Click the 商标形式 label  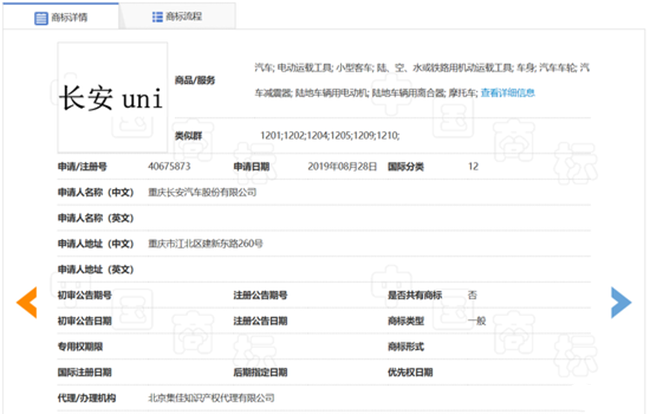coord(405,346)
